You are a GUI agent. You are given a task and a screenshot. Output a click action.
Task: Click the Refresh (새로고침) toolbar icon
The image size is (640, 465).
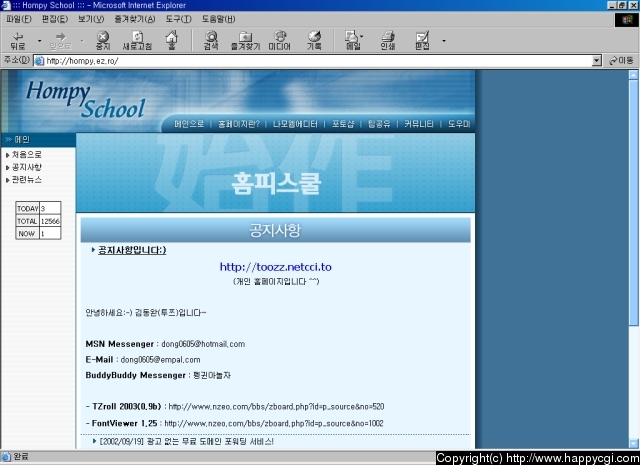[138, 40]
